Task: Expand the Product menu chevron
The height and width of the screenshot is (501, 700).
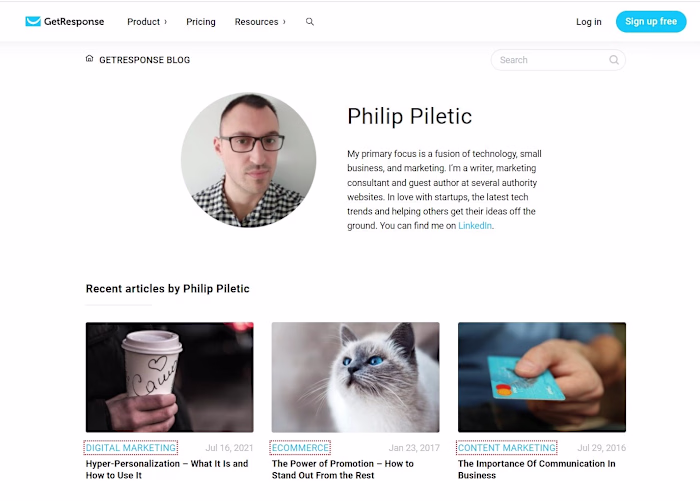Action: click(166, 21)
